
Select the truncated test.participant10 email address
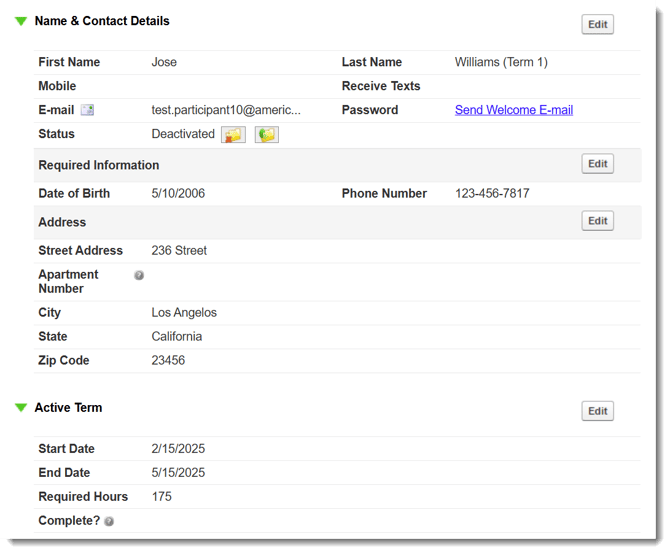[225, 110]
